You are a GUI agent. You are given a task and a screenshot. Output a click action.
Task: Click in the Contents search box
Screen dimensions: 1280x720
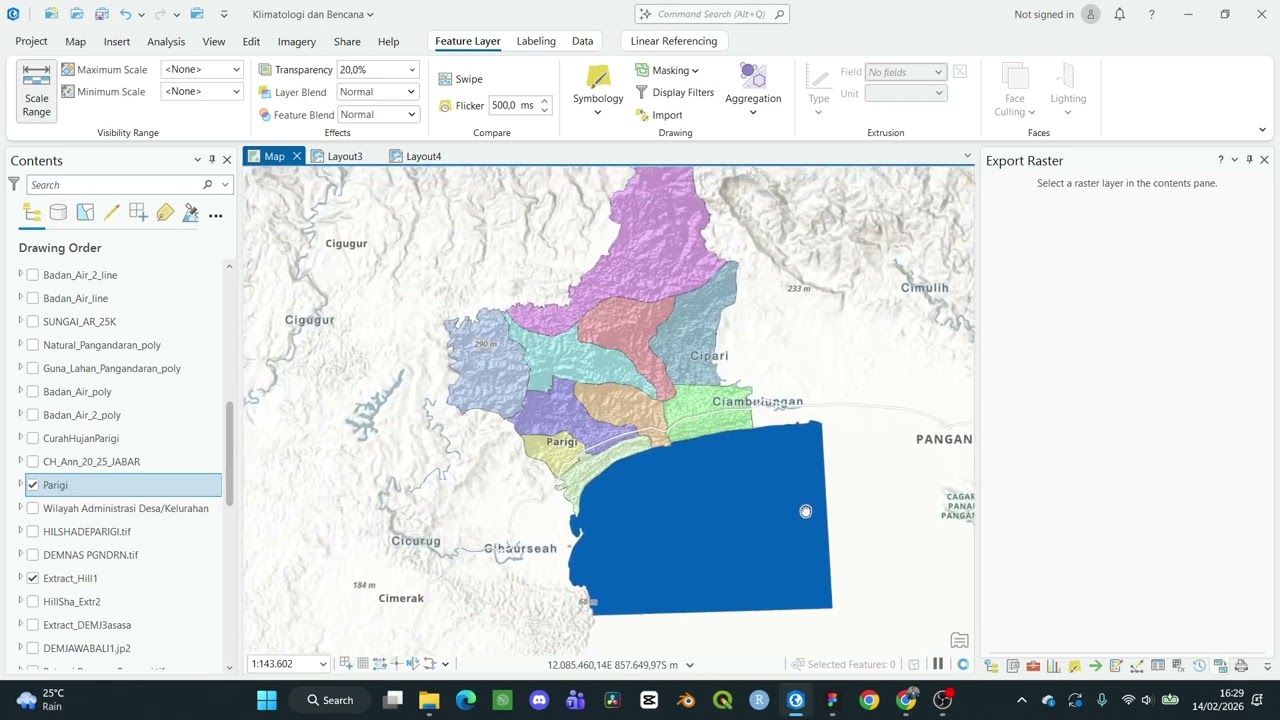[116, 185]
